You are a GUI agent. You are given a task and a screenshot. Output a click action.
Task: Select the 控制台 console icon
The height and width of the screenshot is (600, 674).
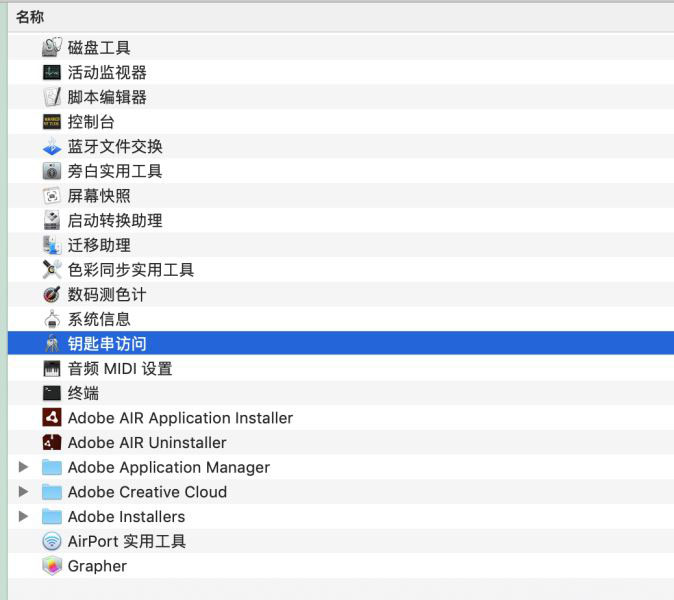point(52,122)
